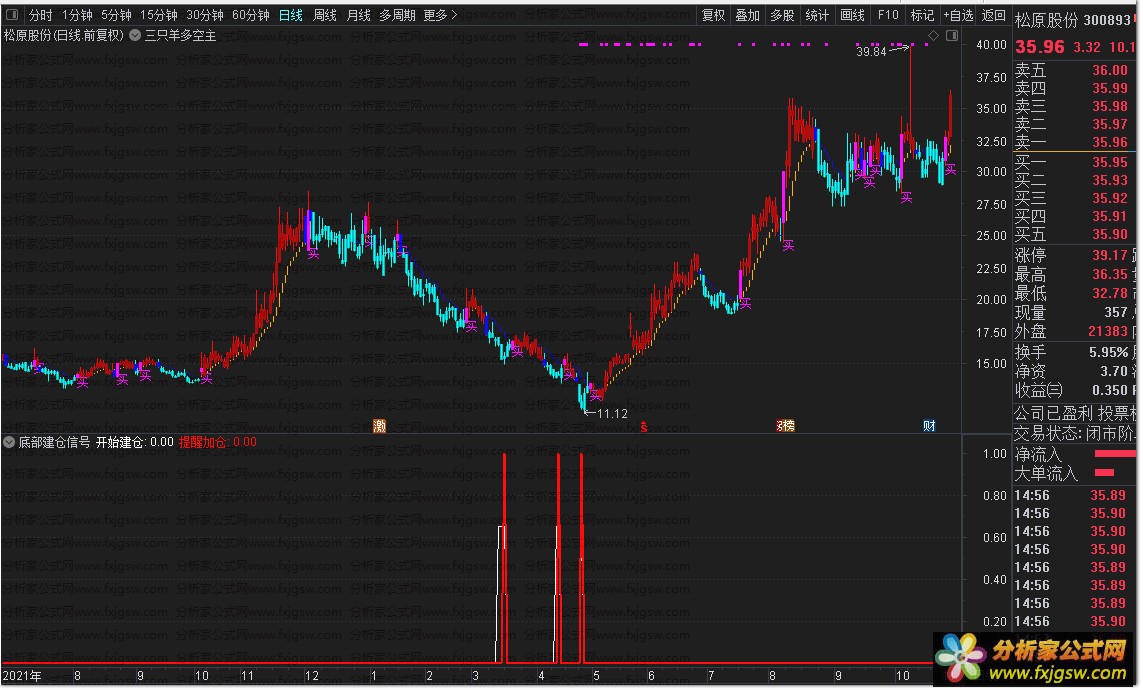Open the sub-indicator dropdown beside 底部建仓信号
The height and width of the screenshot is (690, 1143).
(9, 442)
